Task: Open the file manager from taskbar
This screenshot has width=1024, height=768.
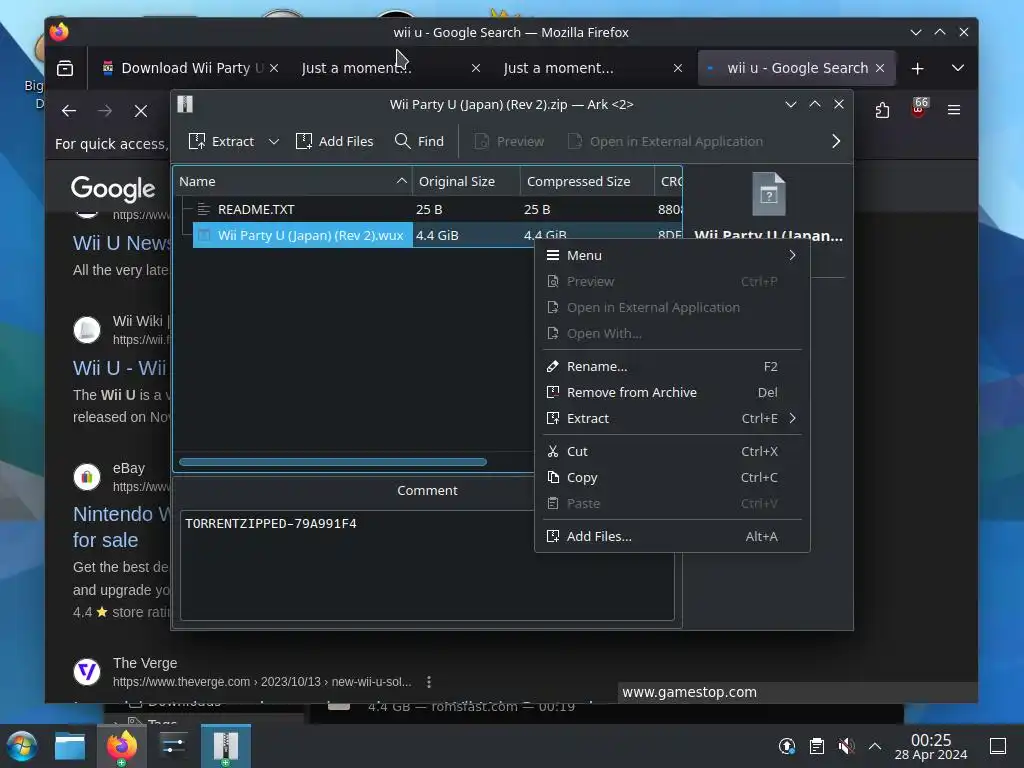Action: click(x=70, y=746)
